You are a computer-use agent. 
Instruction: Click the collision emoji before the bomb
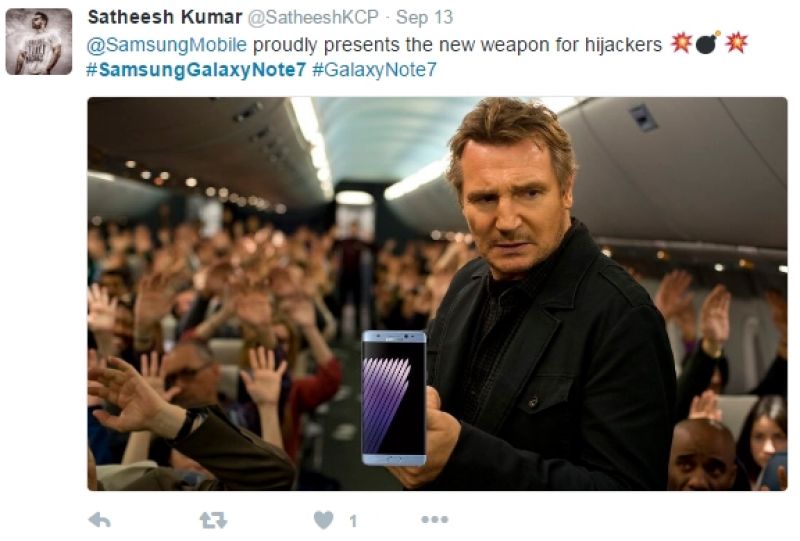(x=681, y=43)
